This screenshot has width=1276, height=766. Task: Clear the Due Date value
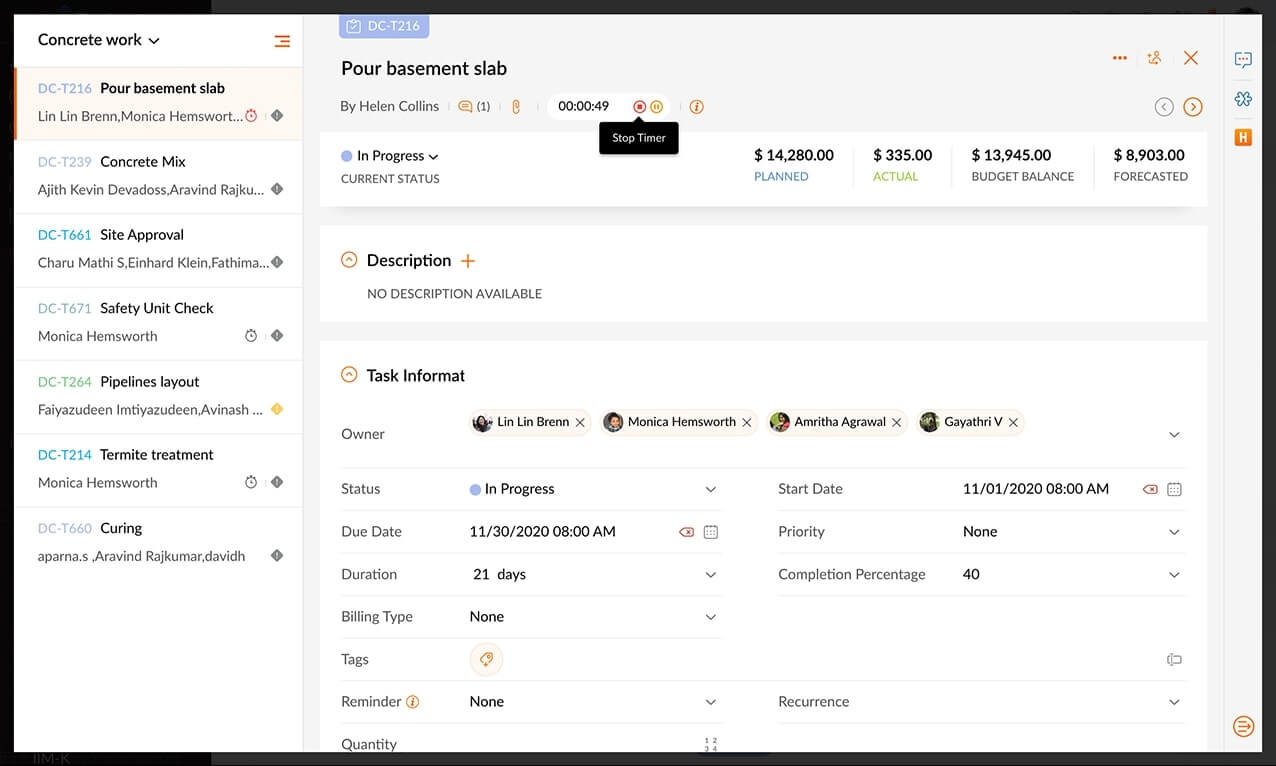pos(686,532)
